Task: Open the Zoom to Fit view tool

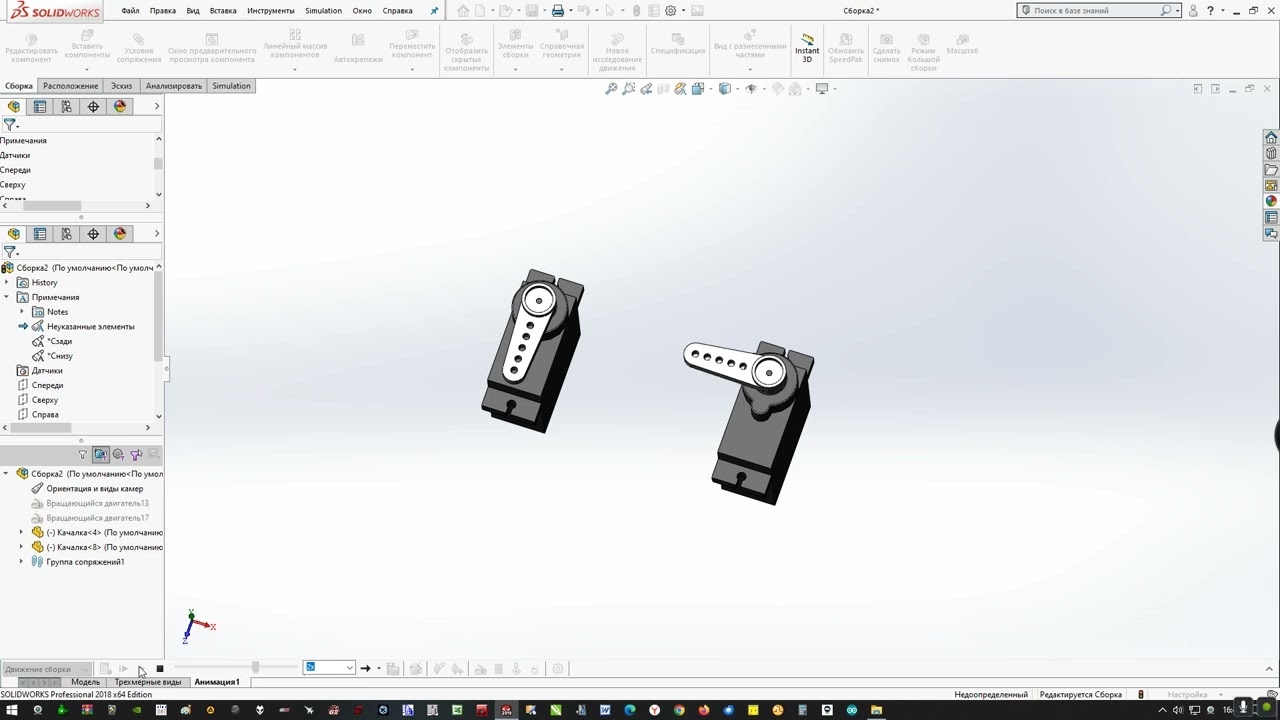Action: [x=611, y=89]
